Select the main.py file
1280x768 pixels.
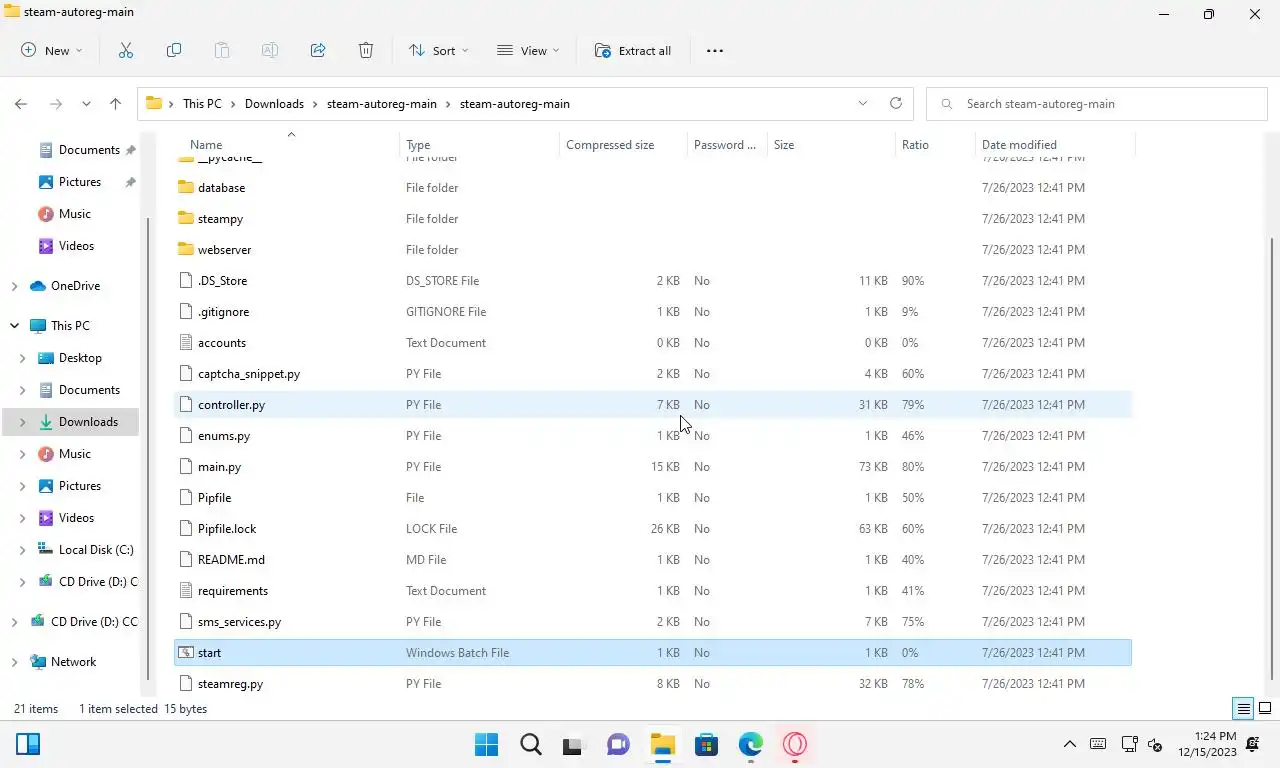(x=653, y=467)
